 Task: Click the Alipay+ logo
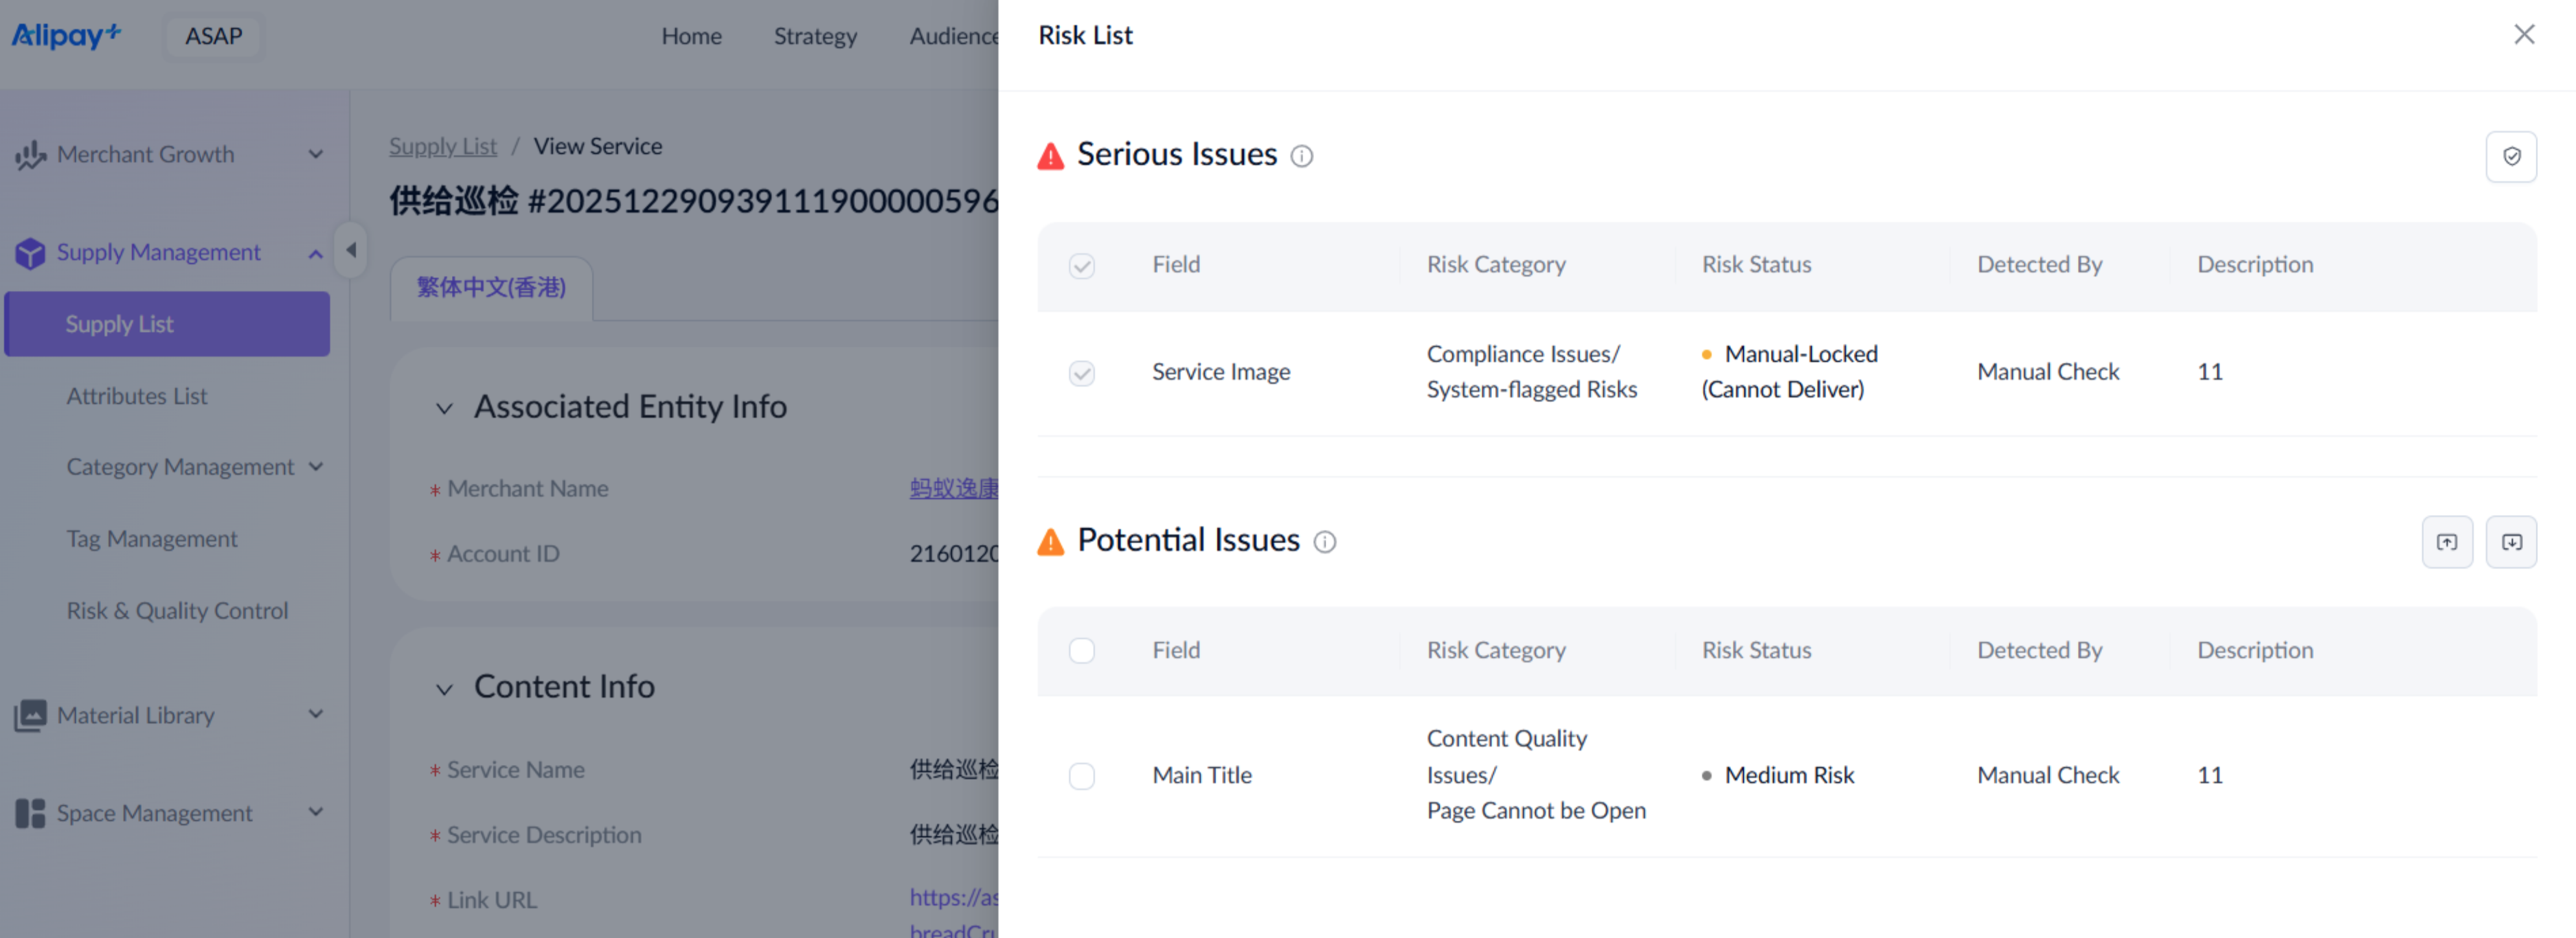pyautogui.click(x=66, y=35)
